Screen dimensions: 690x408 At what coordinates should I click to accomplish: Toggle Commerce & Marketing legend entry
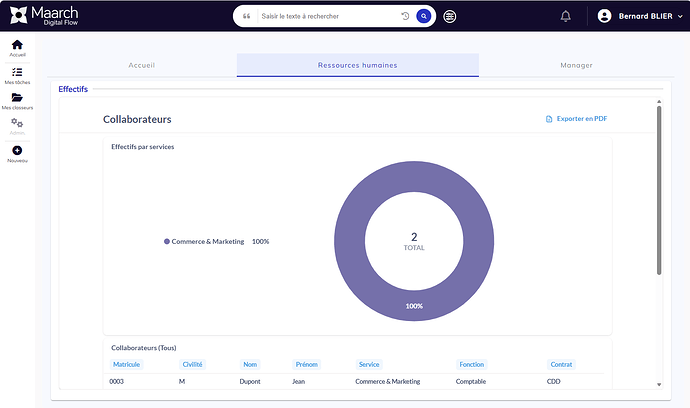coord(207,241)
